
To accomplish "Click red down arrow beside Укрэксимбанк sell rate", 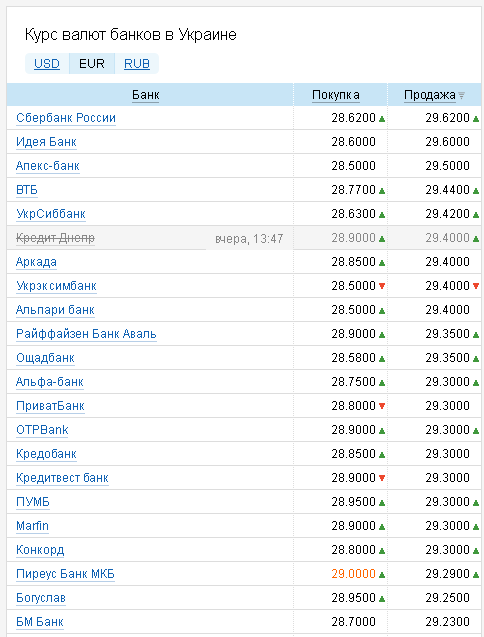I will pos(476,286).
